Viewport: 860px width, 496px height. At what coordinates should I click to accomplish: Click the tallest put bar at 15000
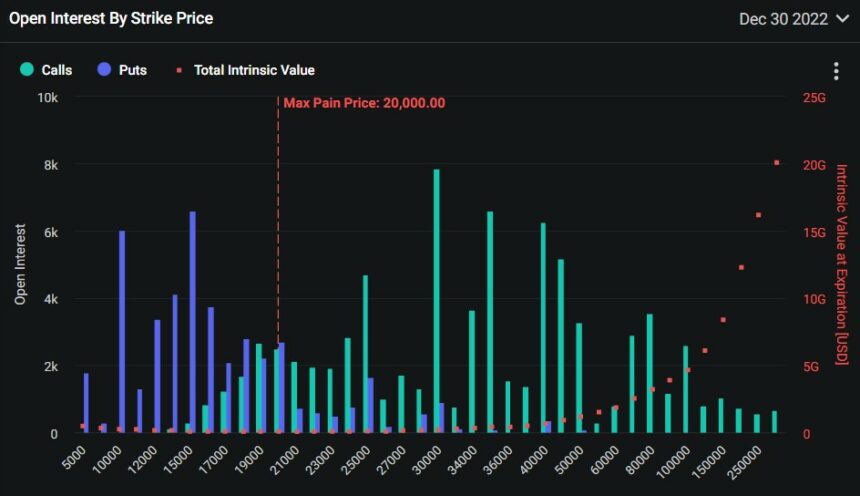click(192, 320)
